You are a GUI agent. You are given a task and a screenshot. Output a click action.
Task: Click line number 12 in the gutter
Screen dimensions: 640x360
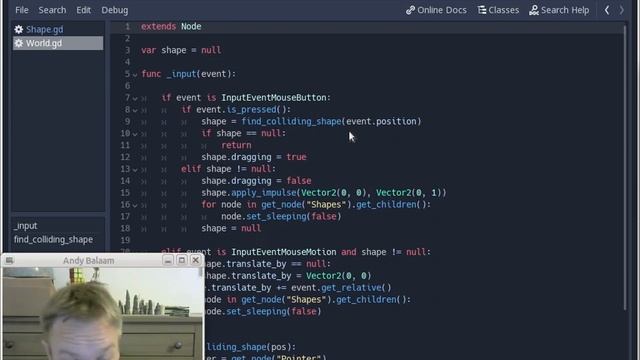pyautogui.click(x=125, y=157)
